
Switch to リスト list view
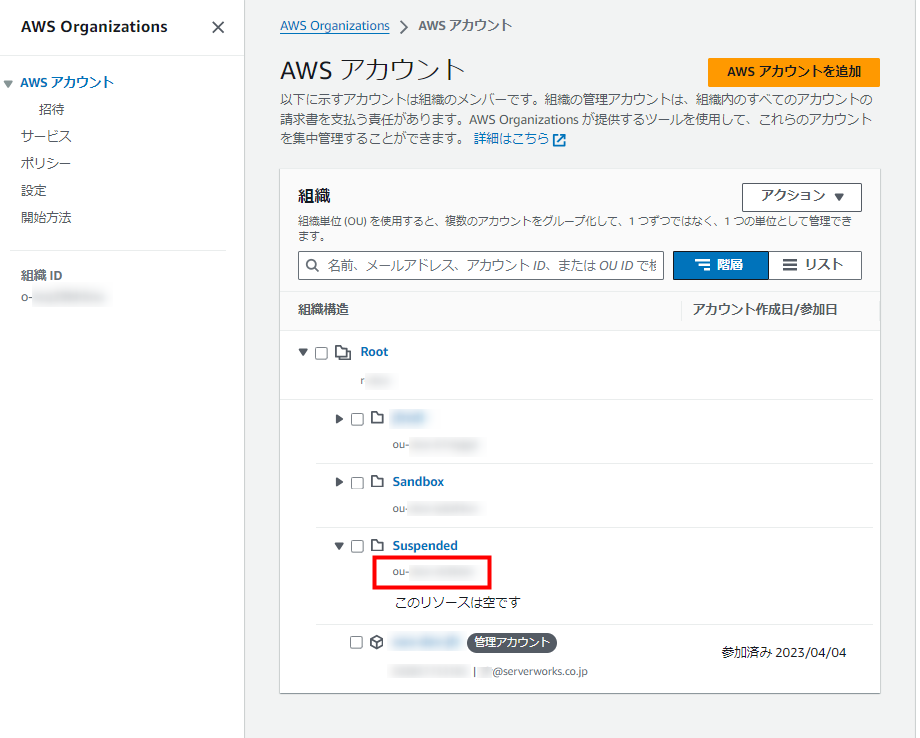click(x=814, y=265)
